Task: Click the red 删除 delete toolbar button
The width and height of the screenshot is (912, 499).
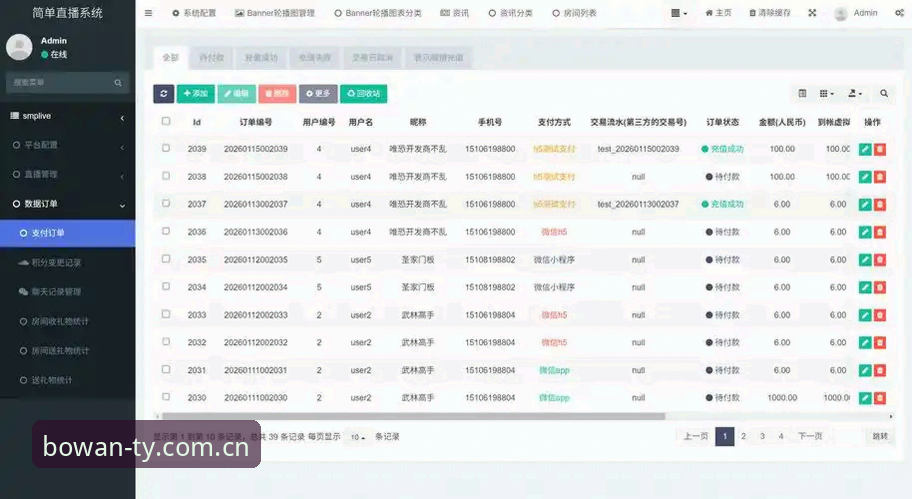Action: pyautogui.click(x=277, y=94)
